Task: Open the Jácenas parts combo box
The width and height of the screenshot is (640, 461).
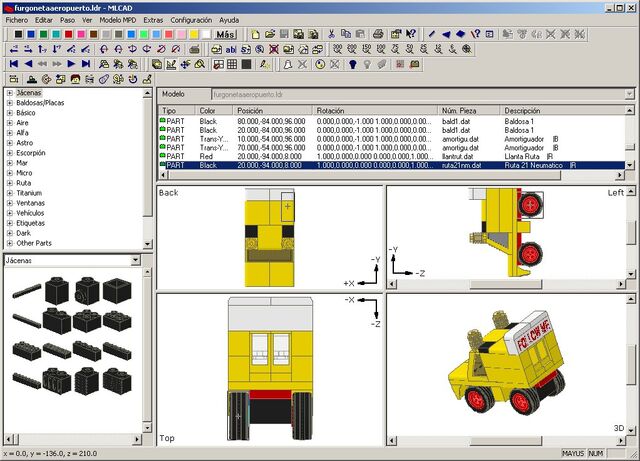Action: pyautogui.click(x=72, y=261)
